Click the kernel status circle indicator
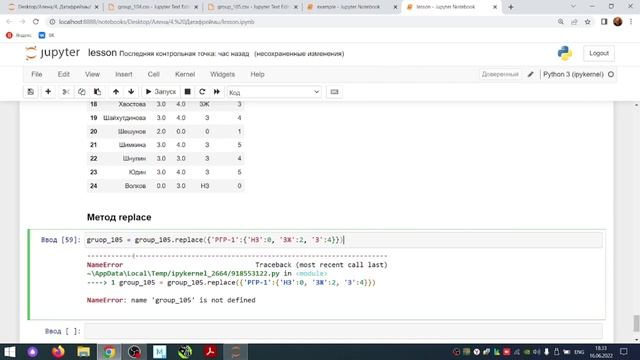This screenshot has height=360, width=640. 611,74
